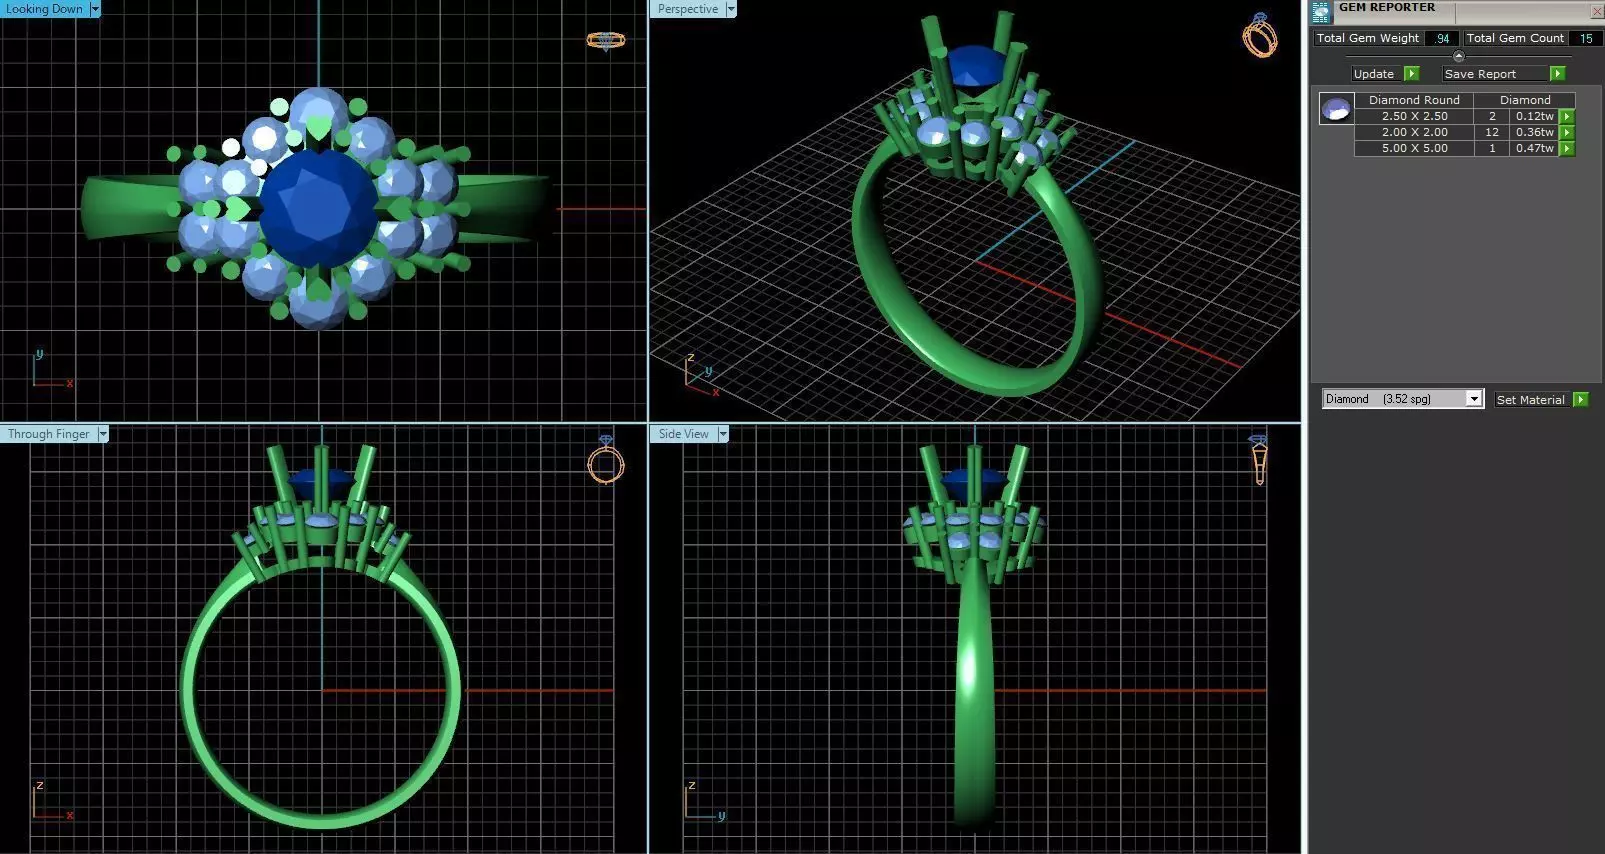Click the green arrow for the 0.36tw row
The height and width of the screenshot is (854, 1605).
click(1567, 133)
